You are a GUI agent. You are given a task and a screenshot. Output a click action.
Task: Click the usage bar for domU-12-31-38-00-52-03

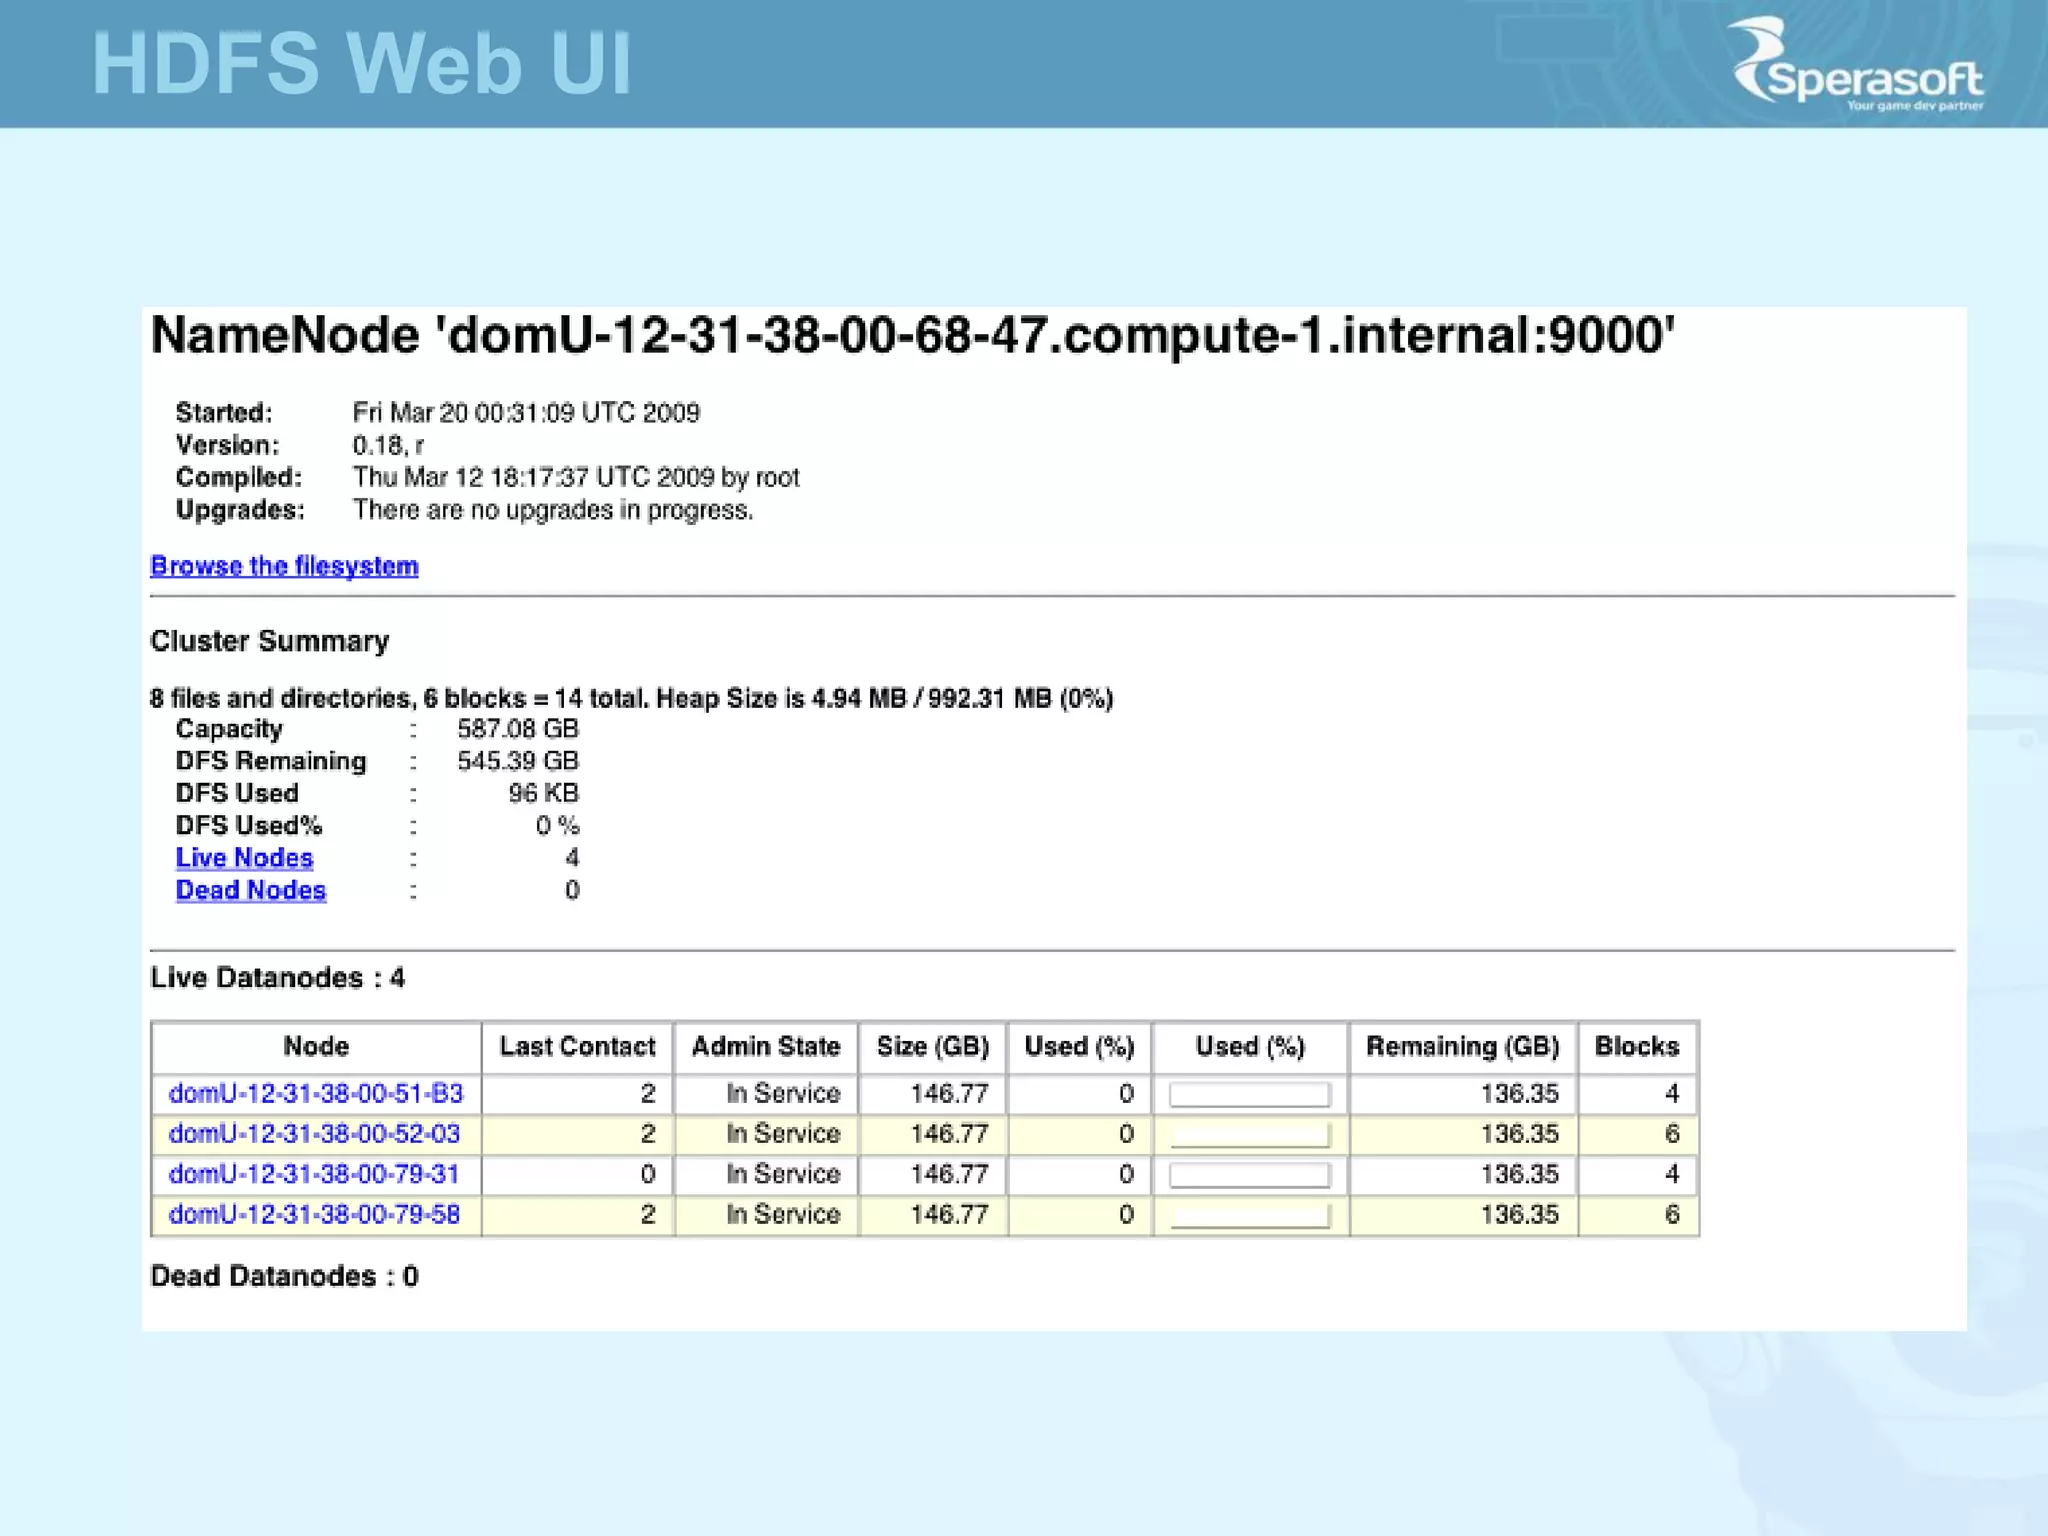click(1250, 1135)
